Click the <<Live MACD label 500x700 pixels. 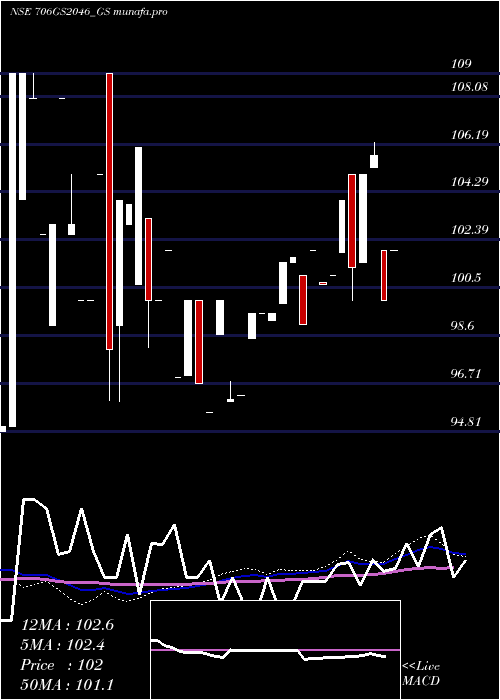[421, 674]
